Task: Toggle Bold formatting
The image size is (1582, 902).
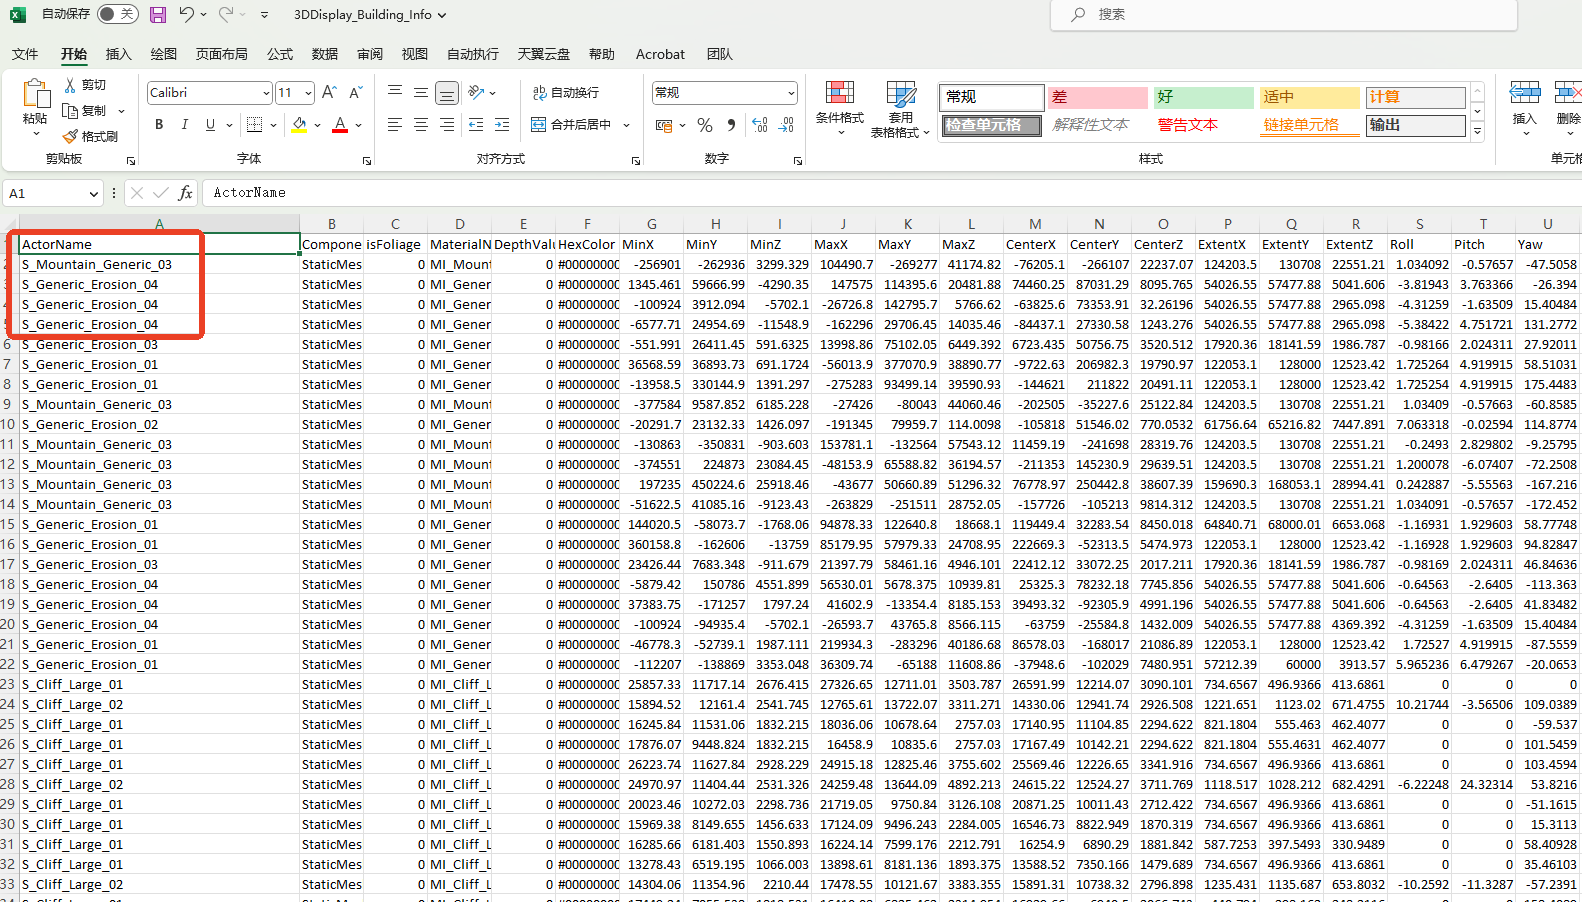Action: [x=159, y=125]
